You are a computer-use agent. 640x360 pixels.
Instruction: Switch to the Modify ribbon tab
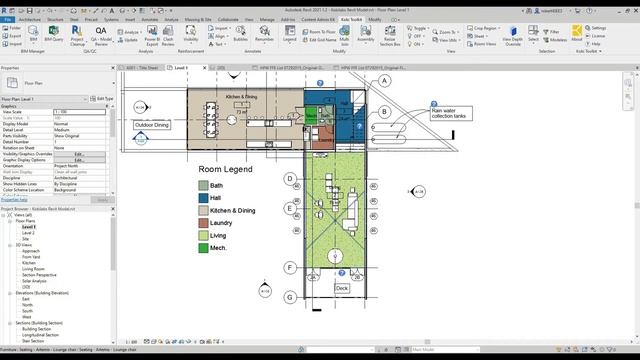(375, 19)
